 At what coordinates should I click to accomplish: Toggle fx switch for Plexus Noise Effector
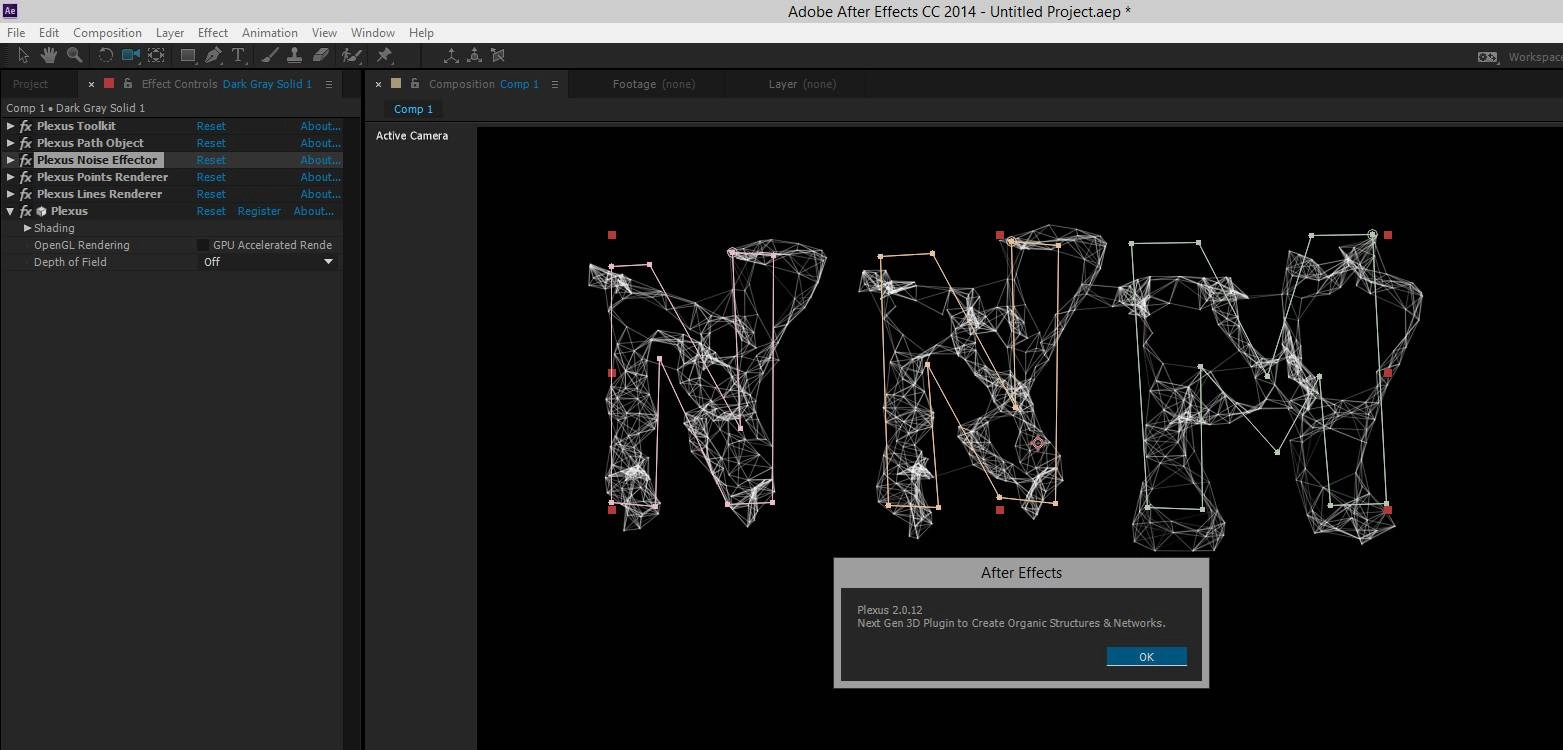pyautogui.click(x=26, y=160)
